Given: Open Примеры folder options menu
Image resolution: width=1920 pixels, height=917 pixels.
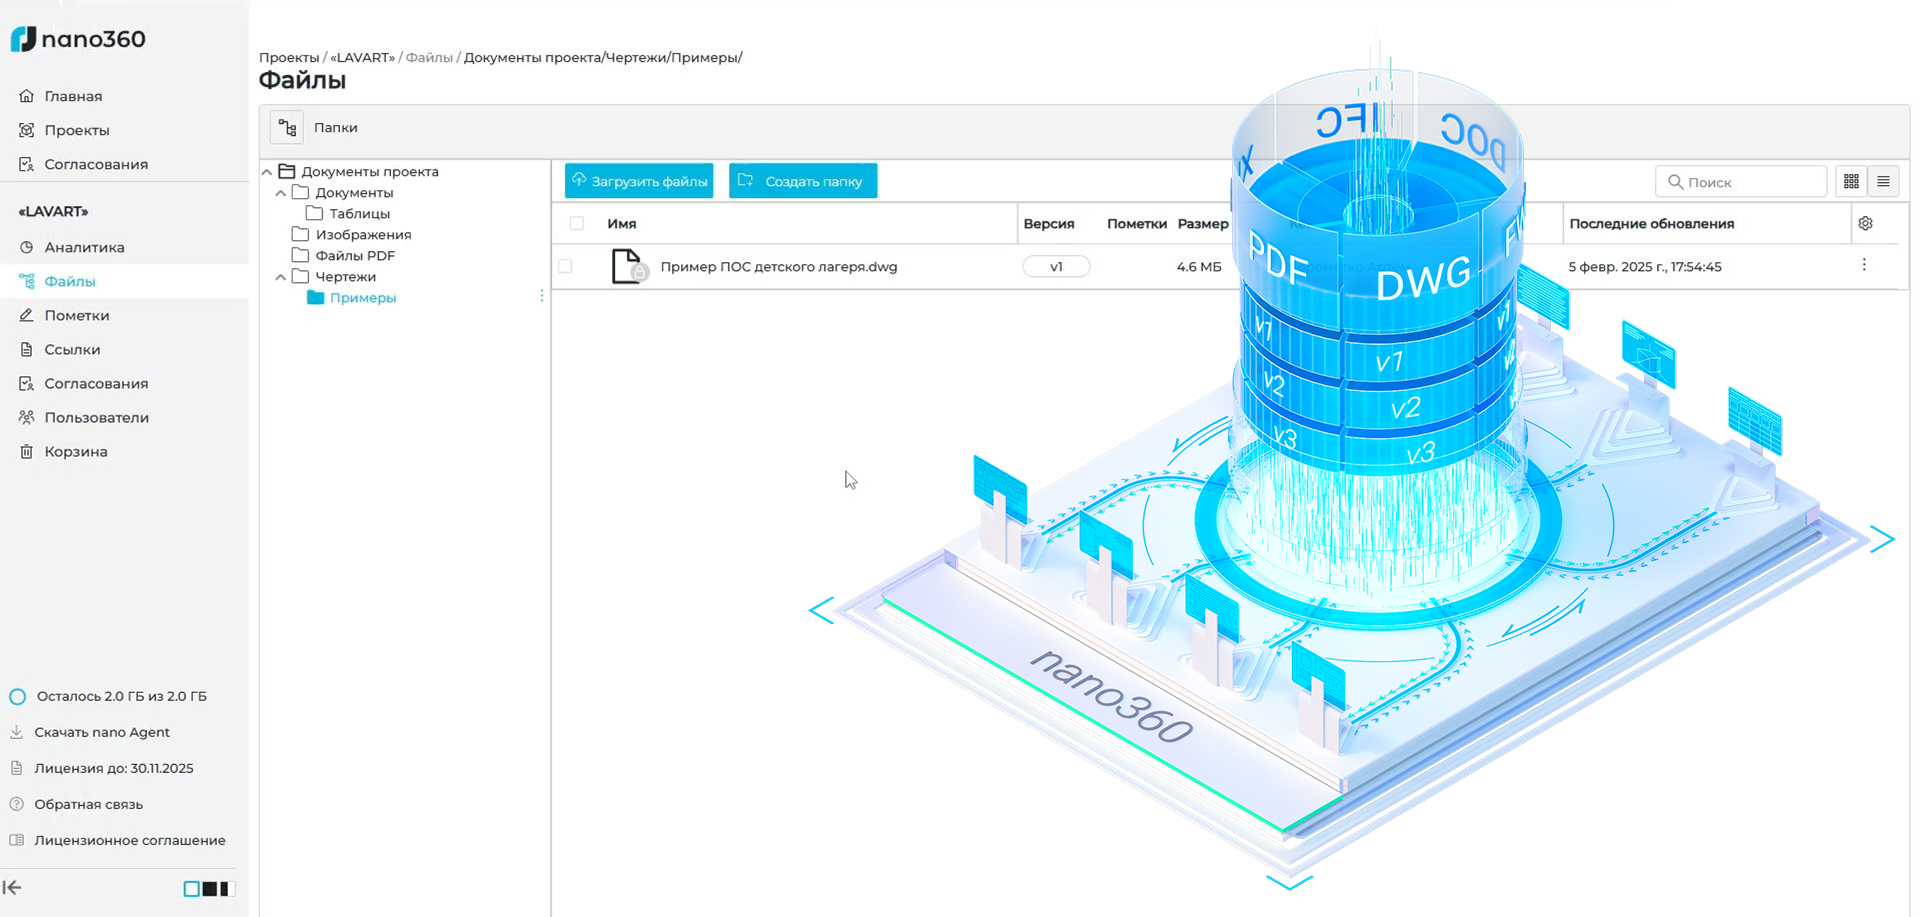Looking at the screenshot, I should click(542, 296).
